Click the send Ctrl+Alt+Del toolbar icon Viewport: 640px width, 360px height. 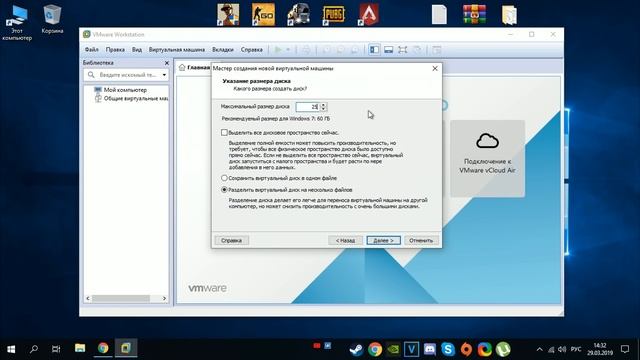[x=306, y=49]
